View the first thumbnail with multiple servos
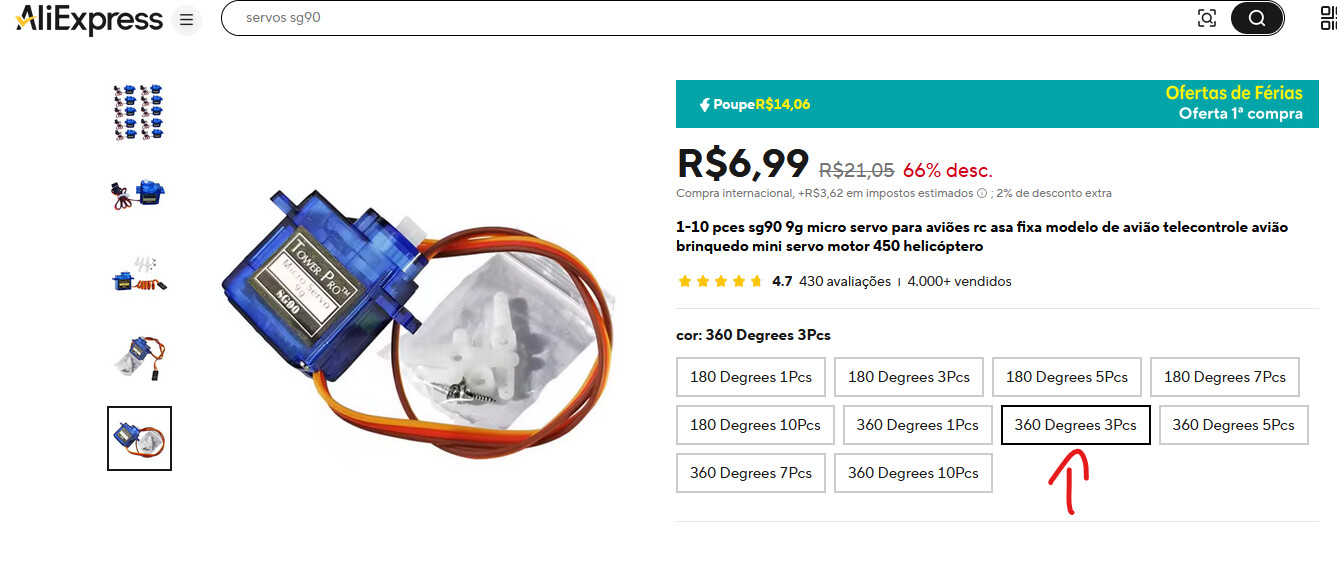The image size is (1337, 564). (139, 112)
